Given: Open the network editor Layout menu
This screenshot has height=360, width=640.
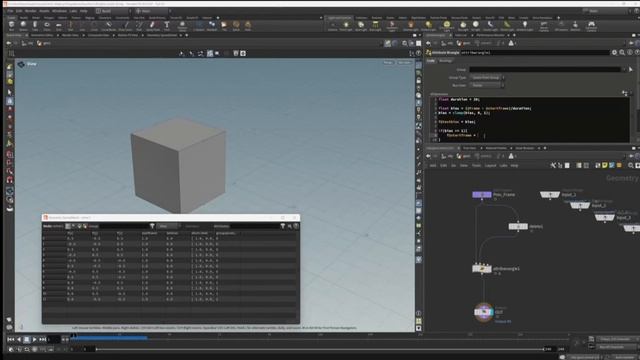Looking at the screenshot, I should pyautogui.click(x=490, y=166).
